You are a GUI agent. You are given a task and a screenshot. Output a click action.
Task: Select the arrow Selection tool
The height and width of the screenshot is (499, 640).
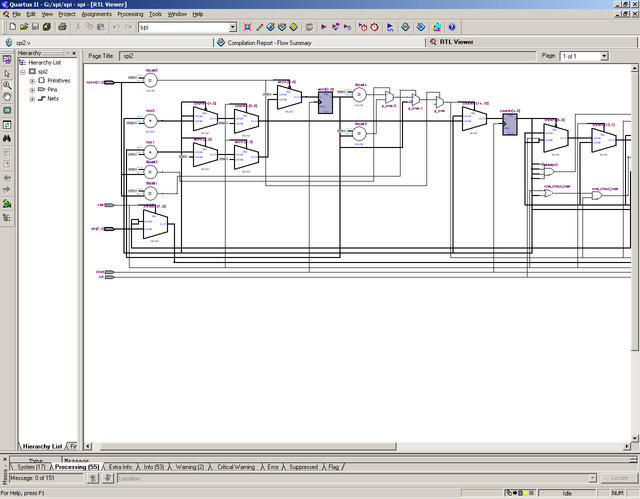point(7,74)
